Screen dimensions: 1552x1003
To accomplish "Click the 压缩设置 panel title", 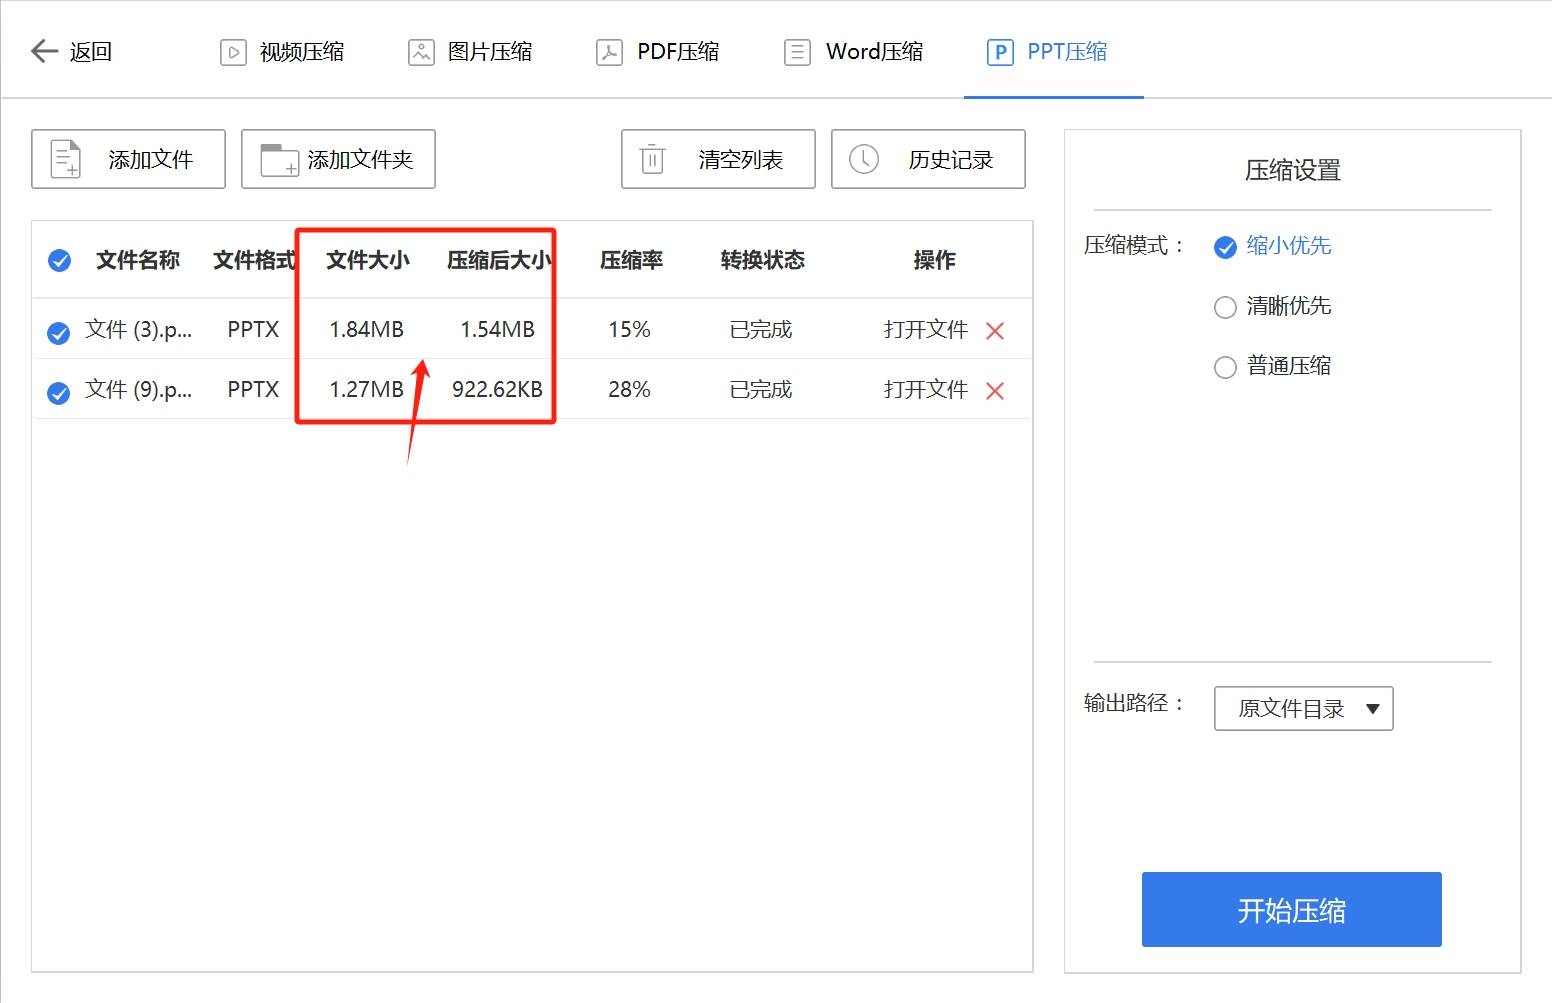I will [1293, 170].
